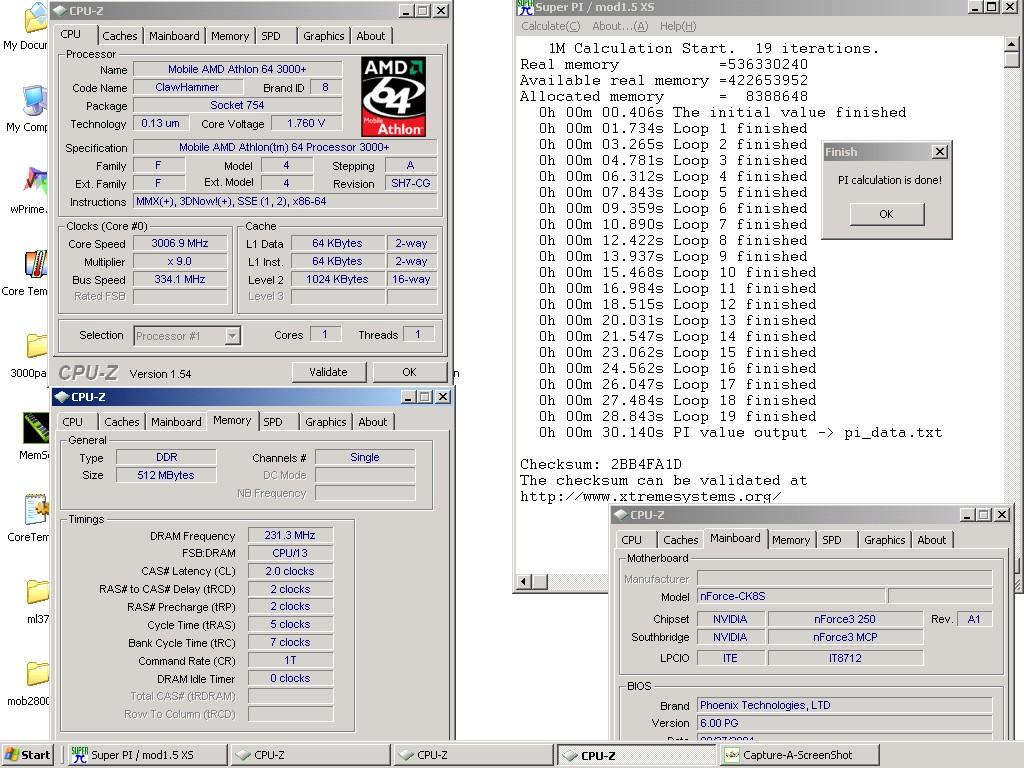This screenshot has height=768, width=1024.
Task: Click the Checksum: 2BB4FA1D line
Action: (x=600, y=464)
